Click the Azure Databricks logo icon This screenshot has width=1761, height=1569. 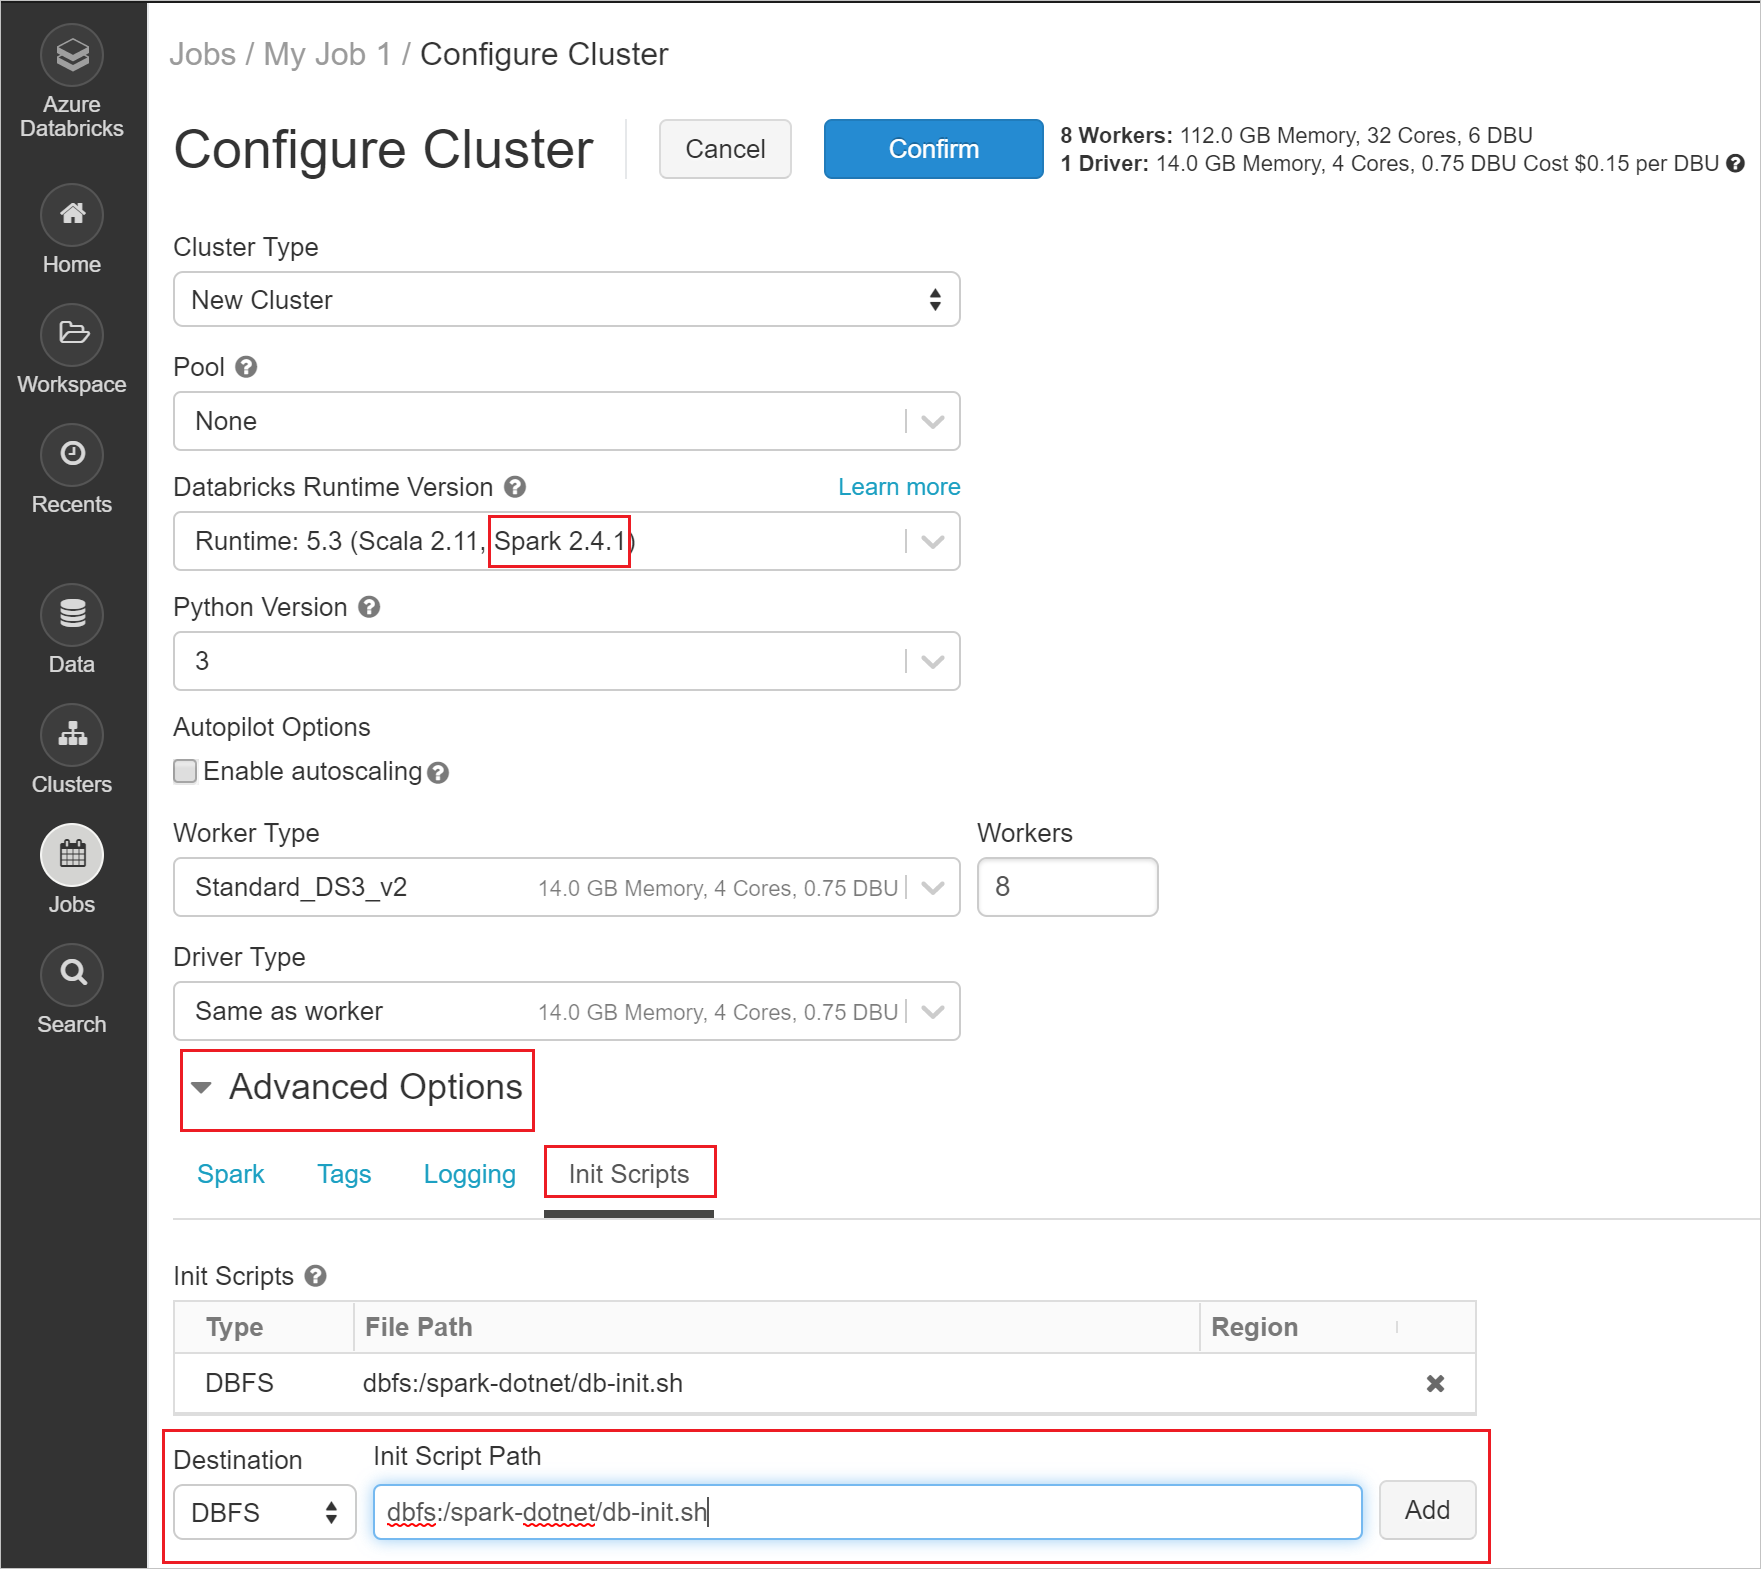(71, 55)
